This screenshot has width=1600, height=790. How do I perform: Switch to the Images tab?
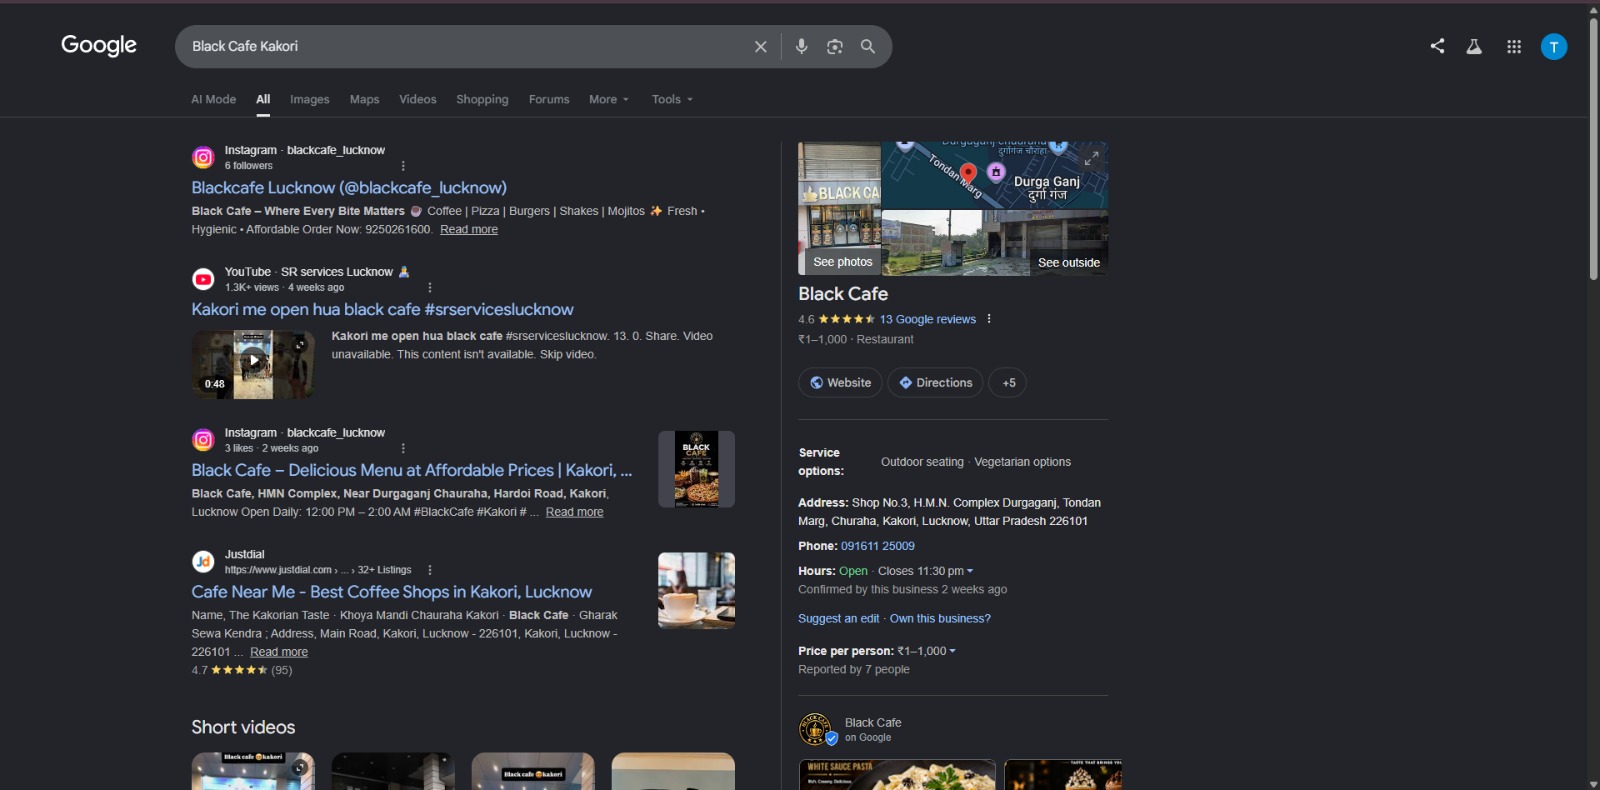pyautogui.click(x=310, y=100)
